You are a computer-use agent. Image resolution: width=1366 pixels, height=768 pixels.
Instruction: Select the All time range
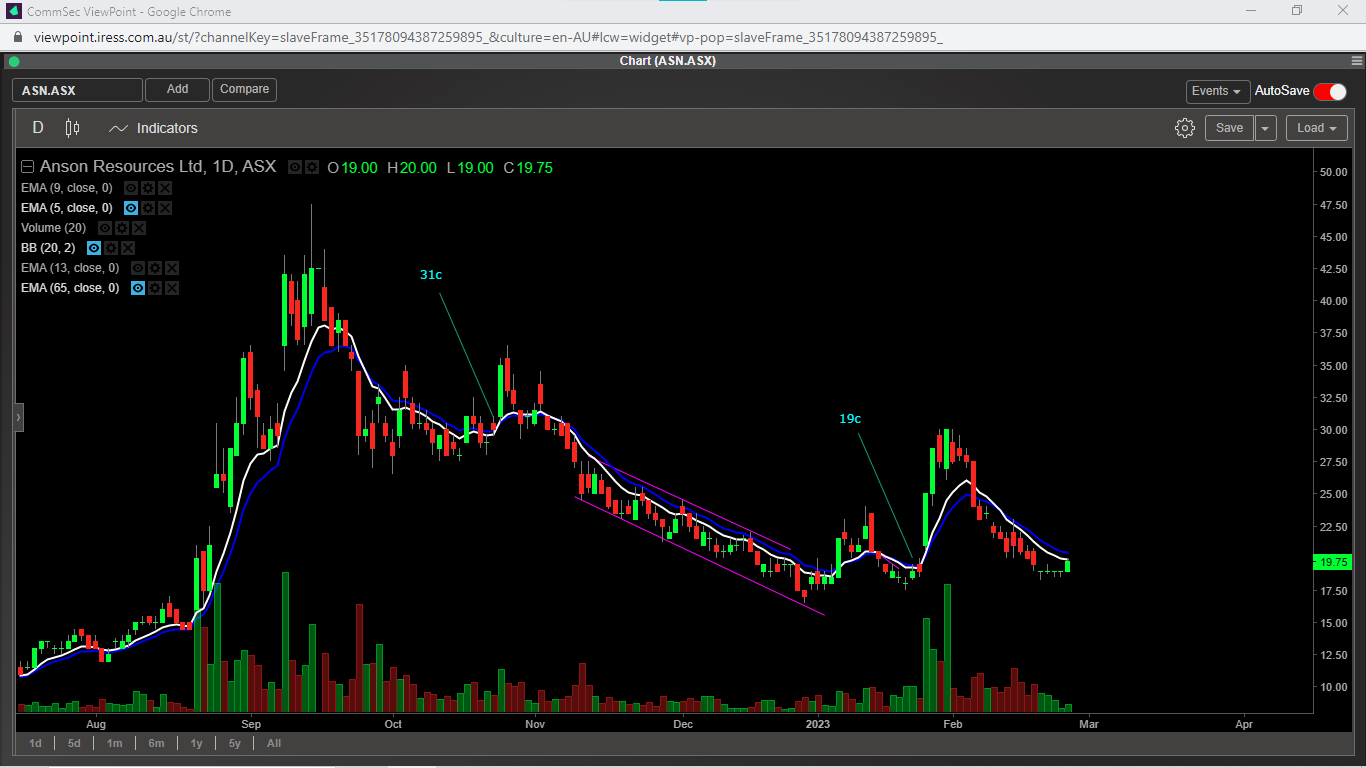tap(273, 743)
